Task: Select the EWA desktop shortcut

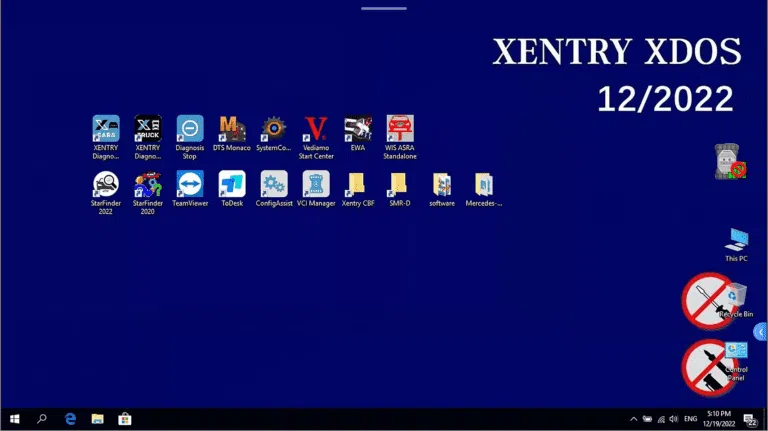Action: click(358, 133)
